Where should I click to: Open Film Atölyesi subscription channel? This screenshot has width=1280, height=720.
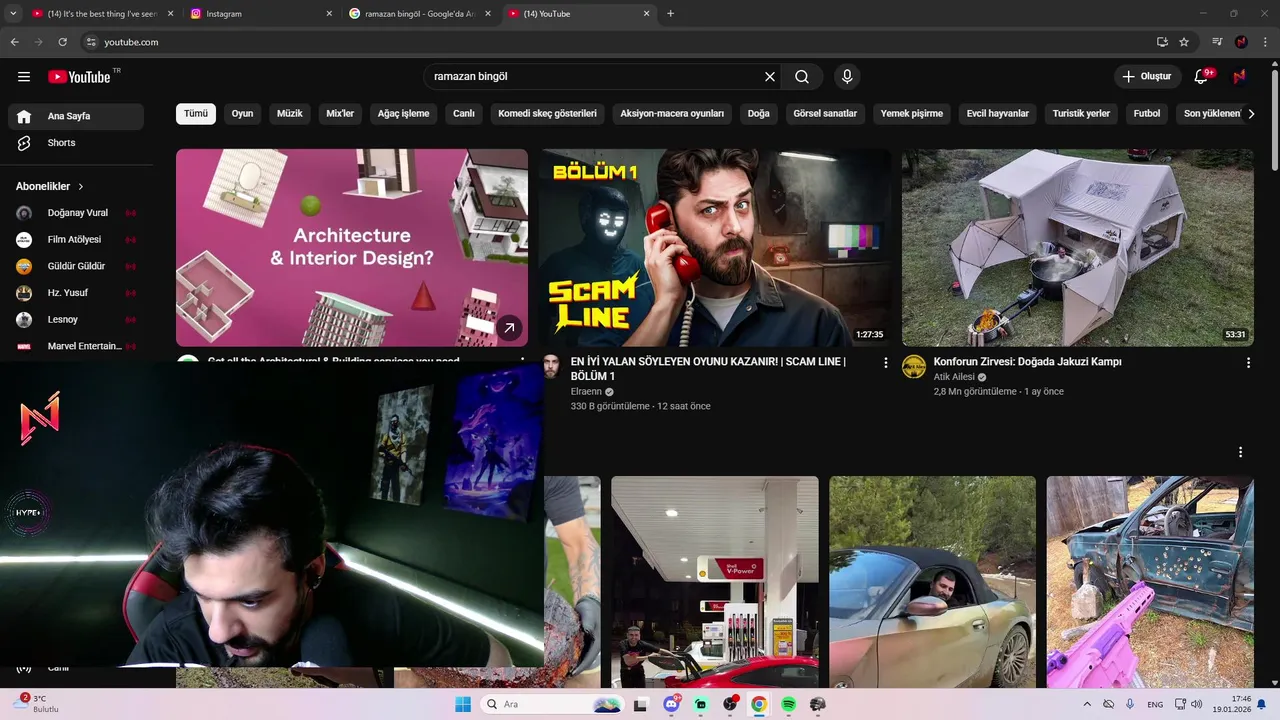point(76,240)
